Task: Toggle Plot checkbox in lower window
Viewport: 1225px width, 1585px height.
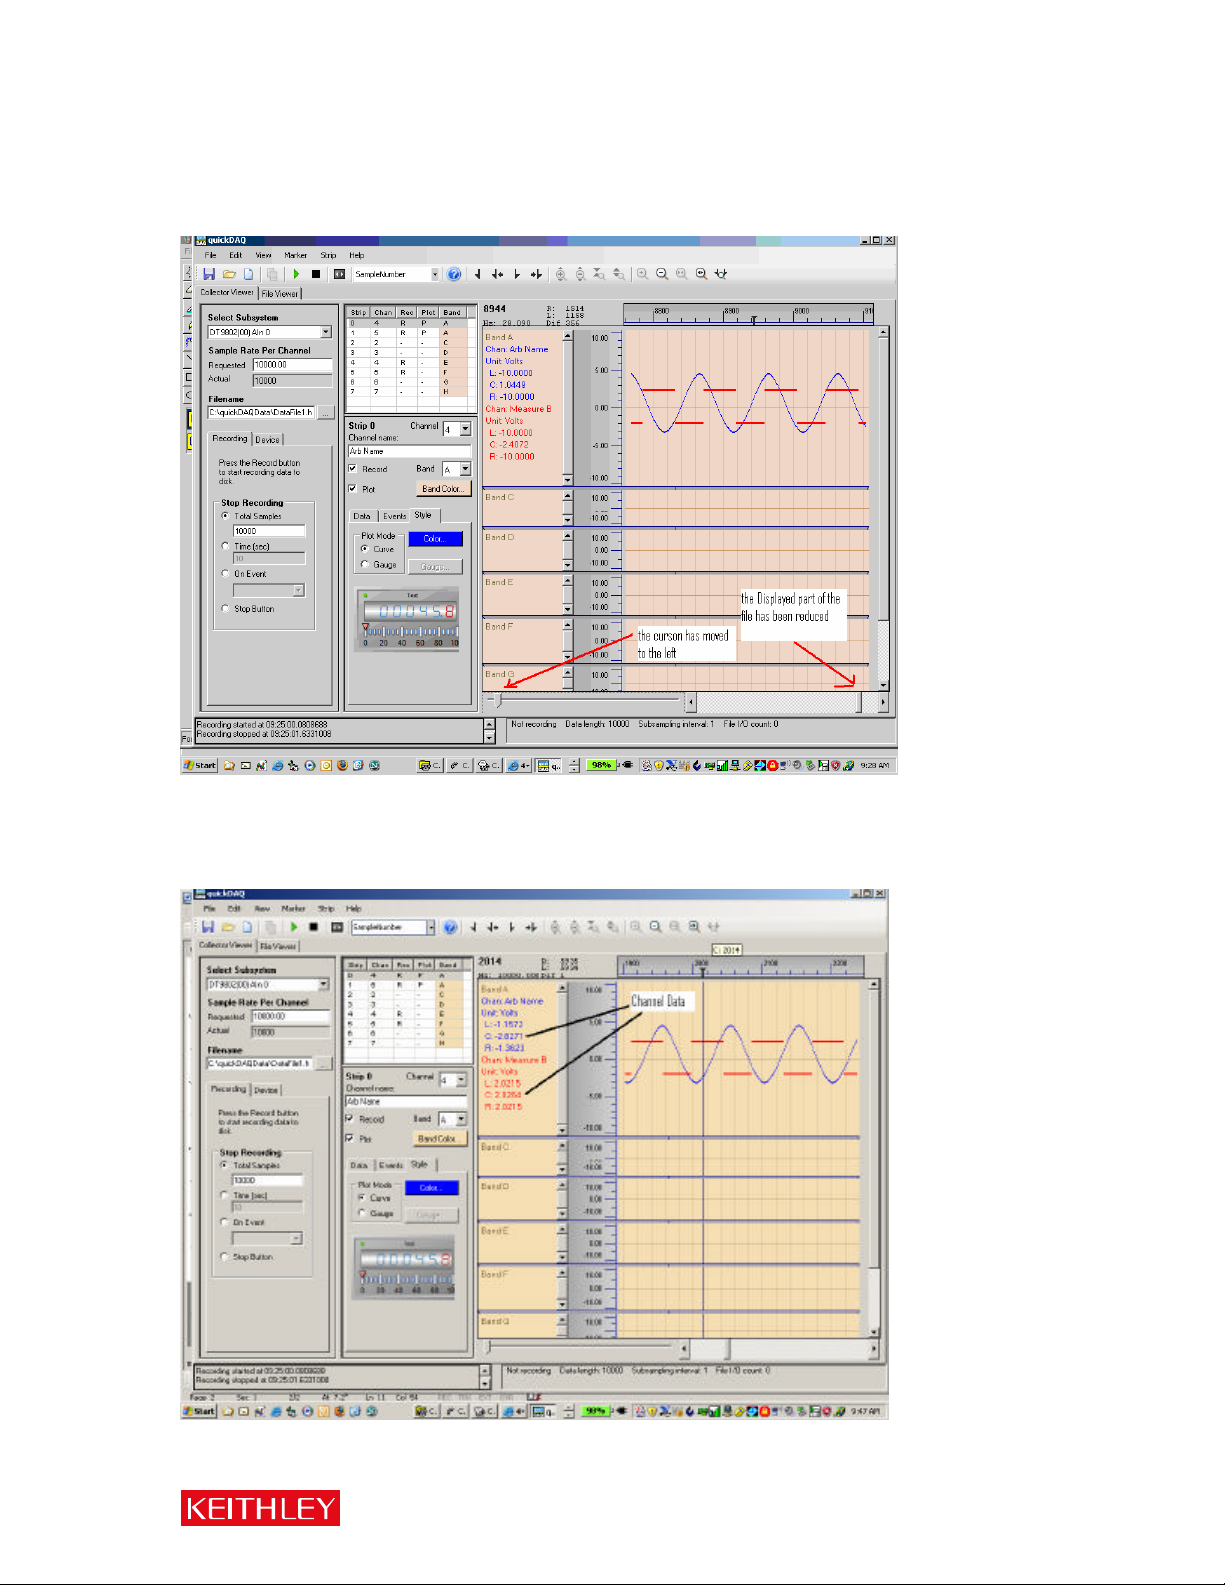Action: click(x=350, y=1138)
